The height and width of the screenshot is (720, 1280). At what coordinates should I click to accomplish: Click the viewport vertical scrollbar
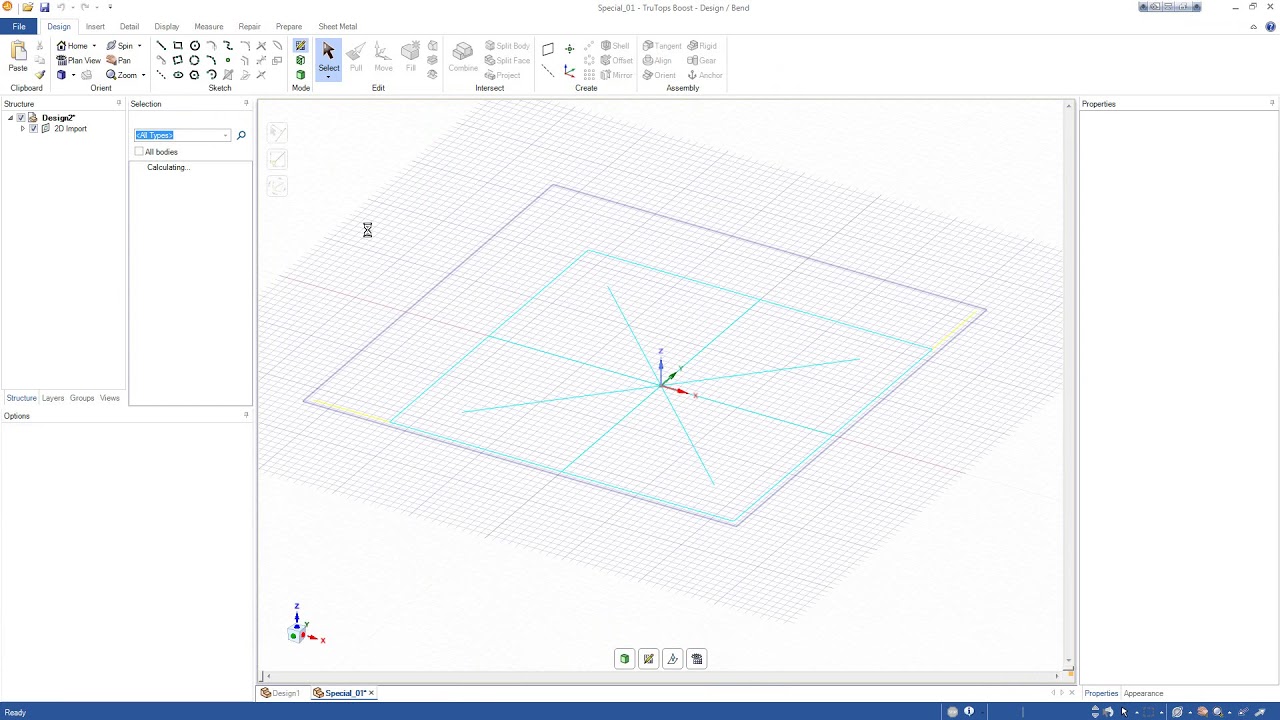click(1069, 385)
